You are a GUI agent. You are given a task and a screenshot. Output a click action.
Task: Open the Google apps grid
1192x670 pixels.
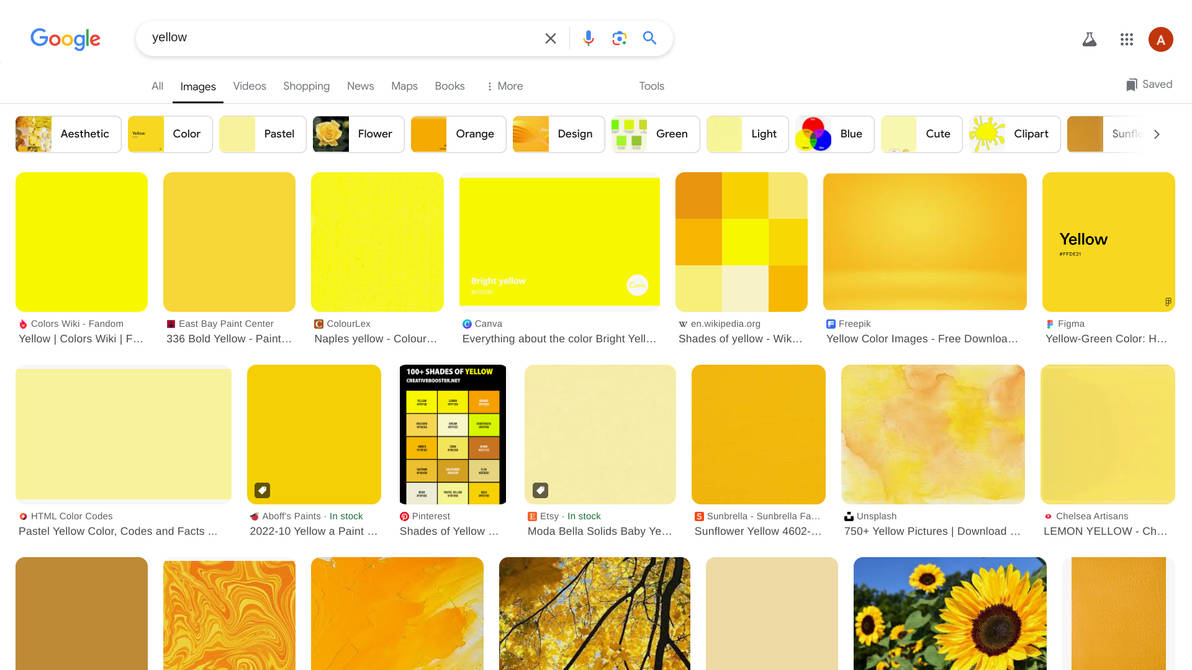tap(1127, 40)
